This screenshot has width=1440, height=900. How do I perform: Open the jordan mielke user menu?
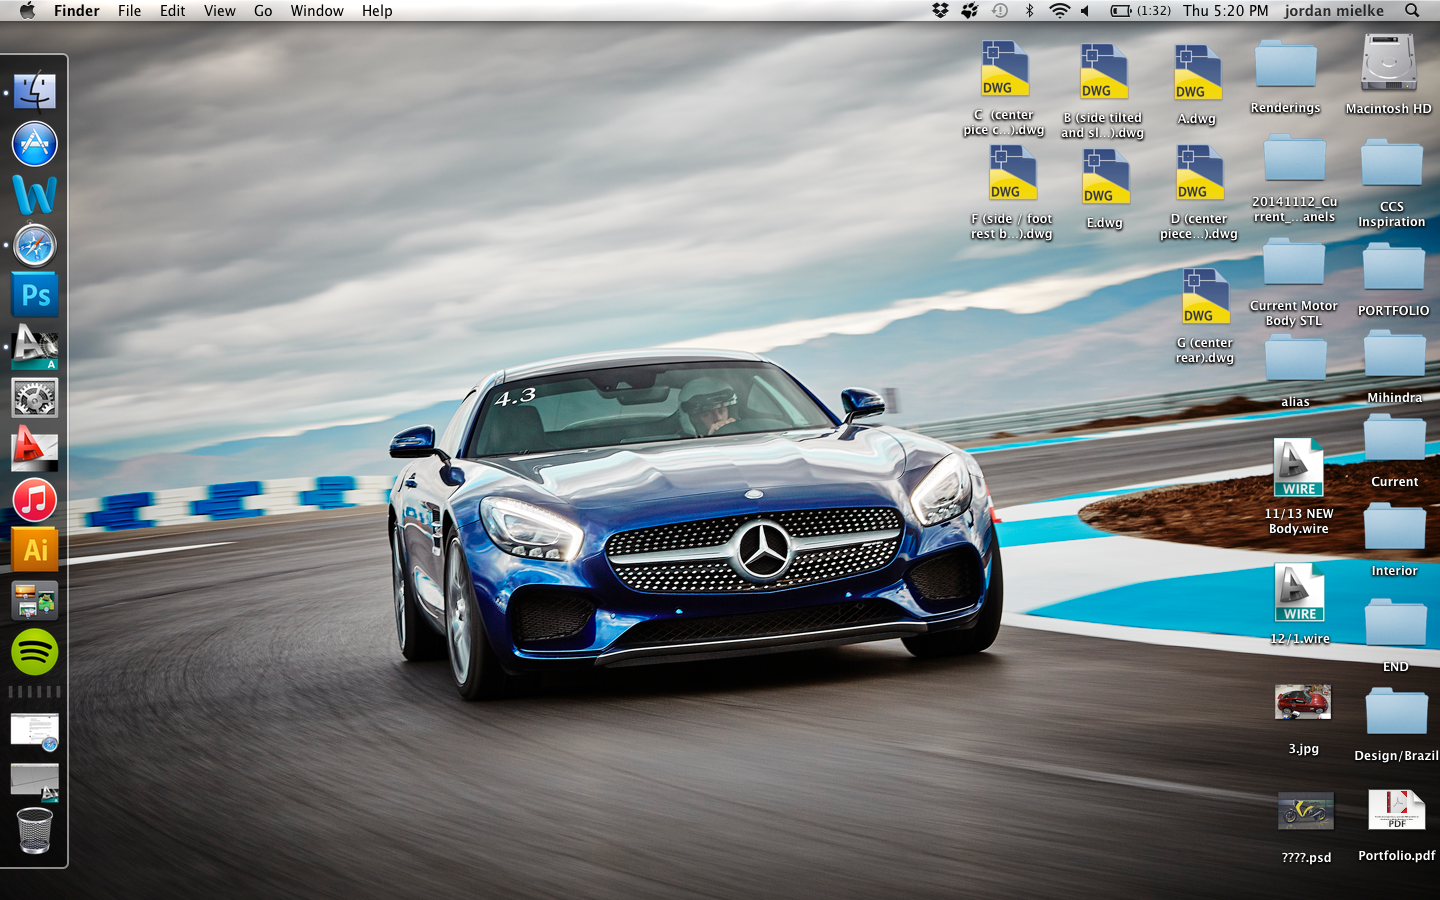click(x=1334, y=10)
